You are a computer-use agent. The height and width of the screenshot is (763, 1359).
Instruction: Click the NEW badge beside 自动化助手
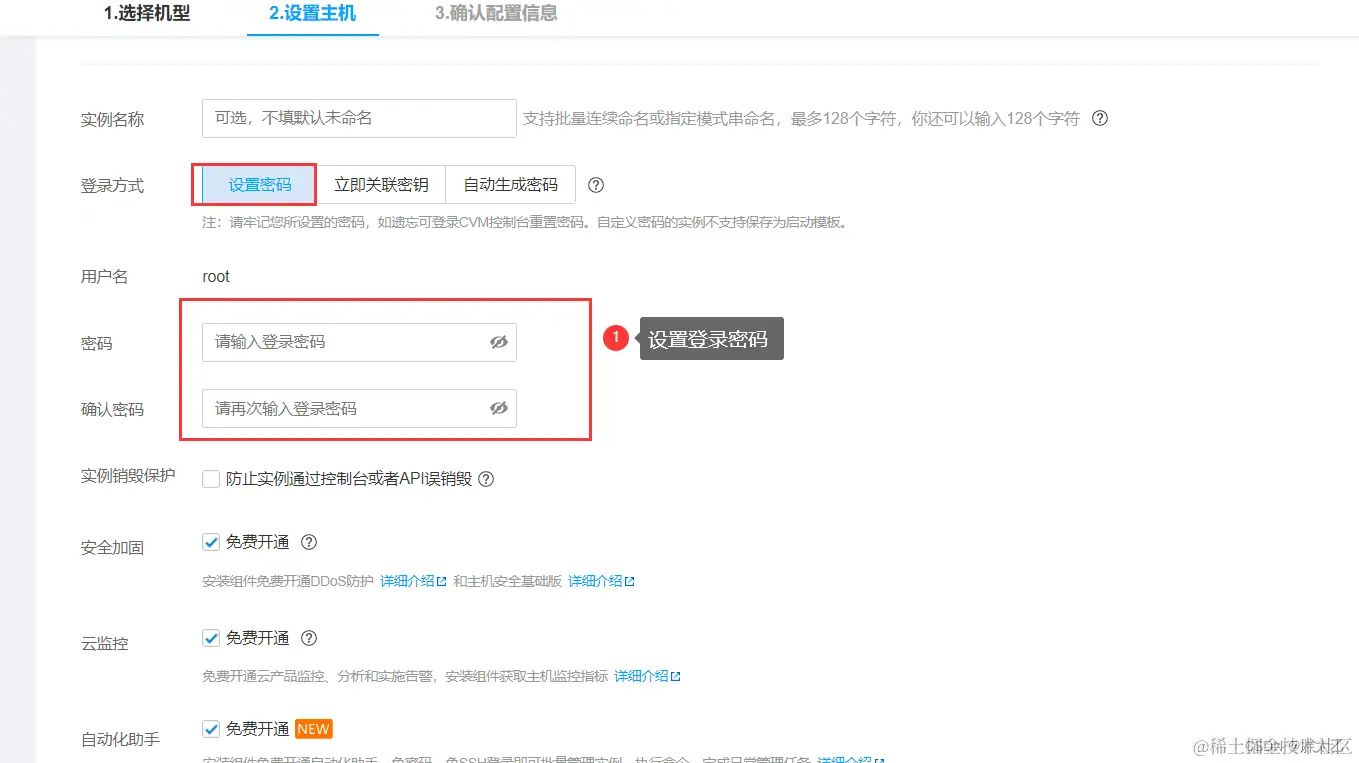(314, 729)
